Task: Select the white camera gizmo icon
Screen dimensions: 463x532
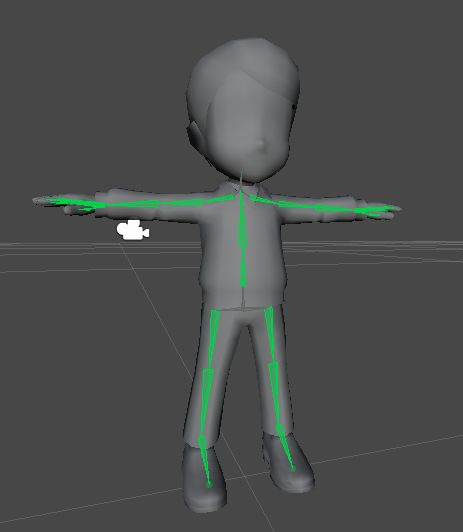Action: pyautogui.click(x=133, y=230)
